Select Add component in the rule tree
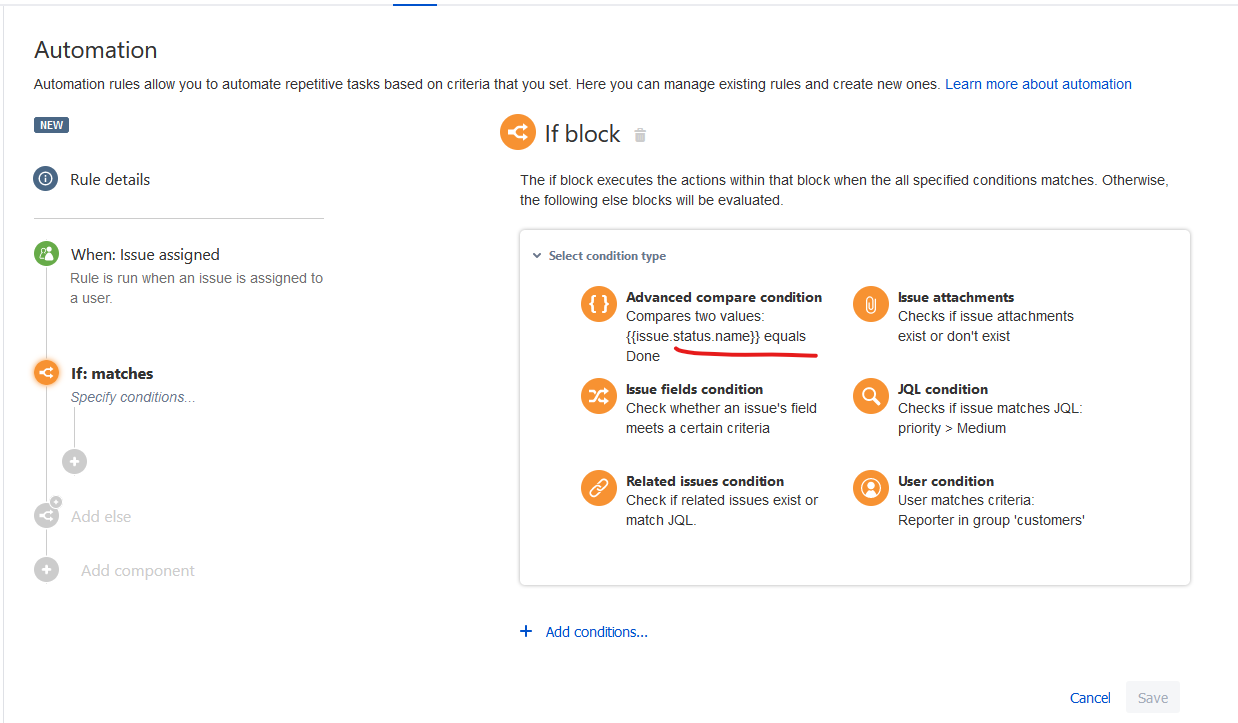The image size is (1238, 723). (x=137, y=571)
